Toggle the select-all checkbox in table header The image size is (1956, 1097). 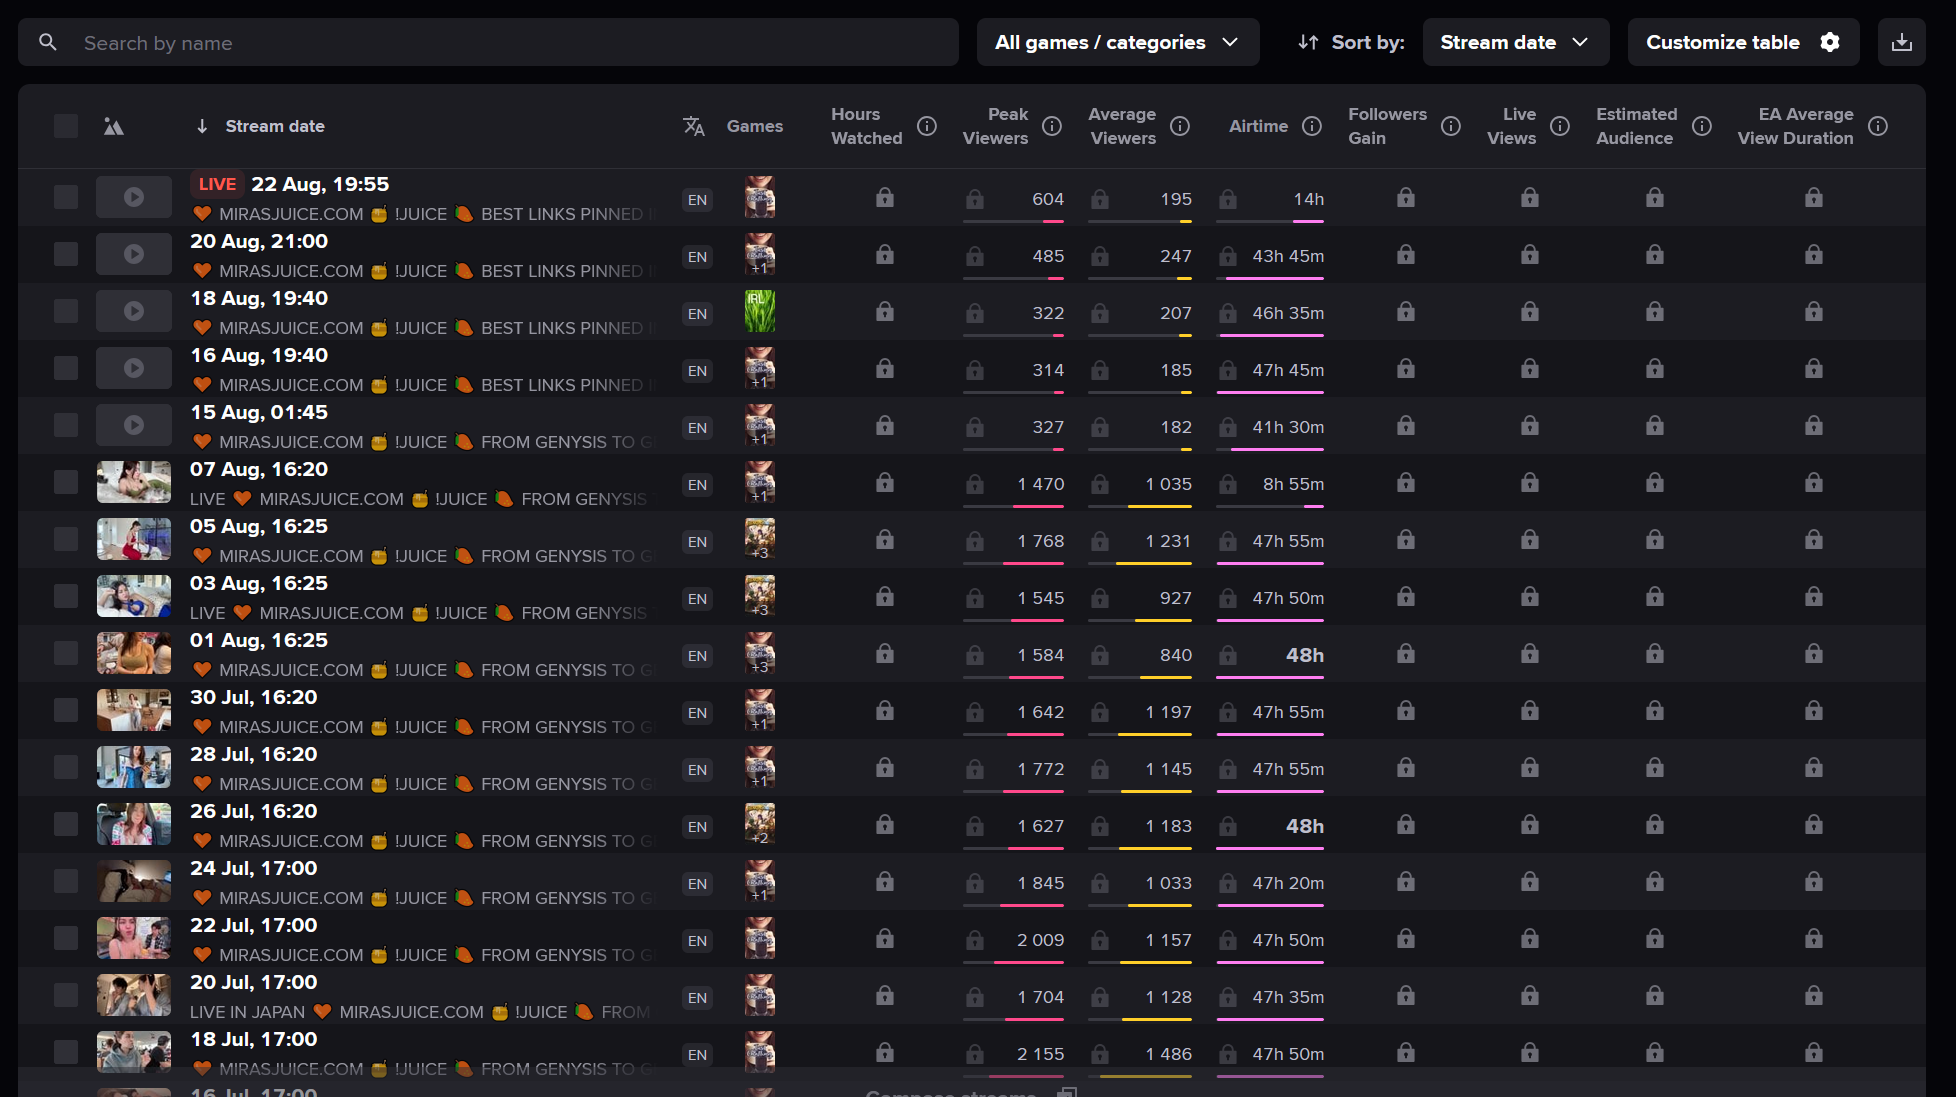(x=66, y=126)
